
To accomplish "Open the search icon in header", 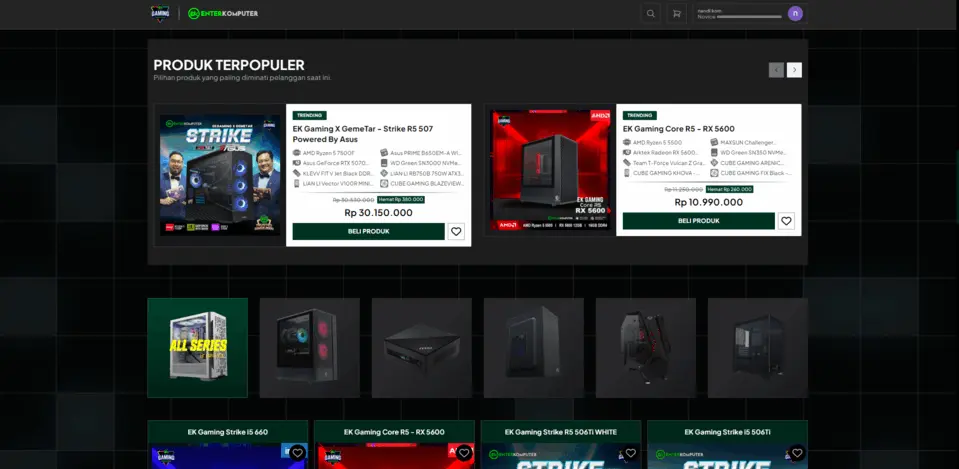I will pyautogui.click(x=650, y=13).
